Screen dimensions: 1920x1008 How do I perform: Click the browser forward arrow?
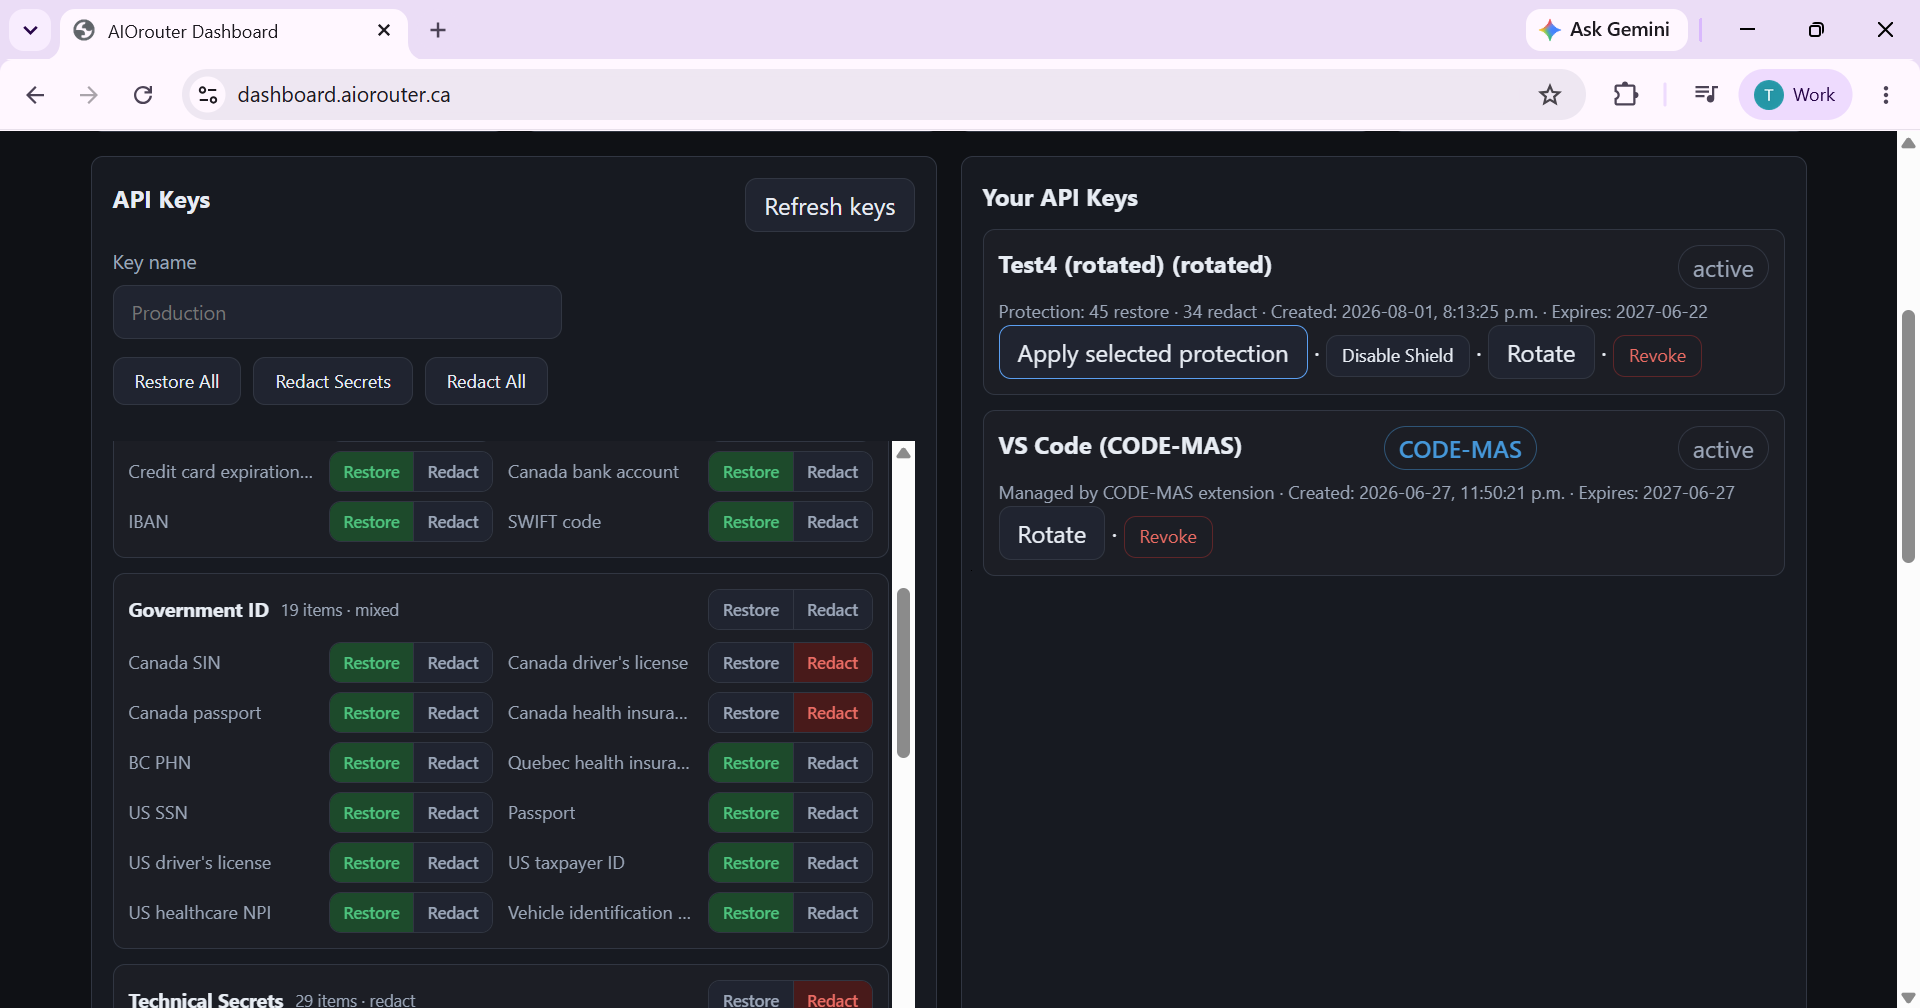point(89,95)
